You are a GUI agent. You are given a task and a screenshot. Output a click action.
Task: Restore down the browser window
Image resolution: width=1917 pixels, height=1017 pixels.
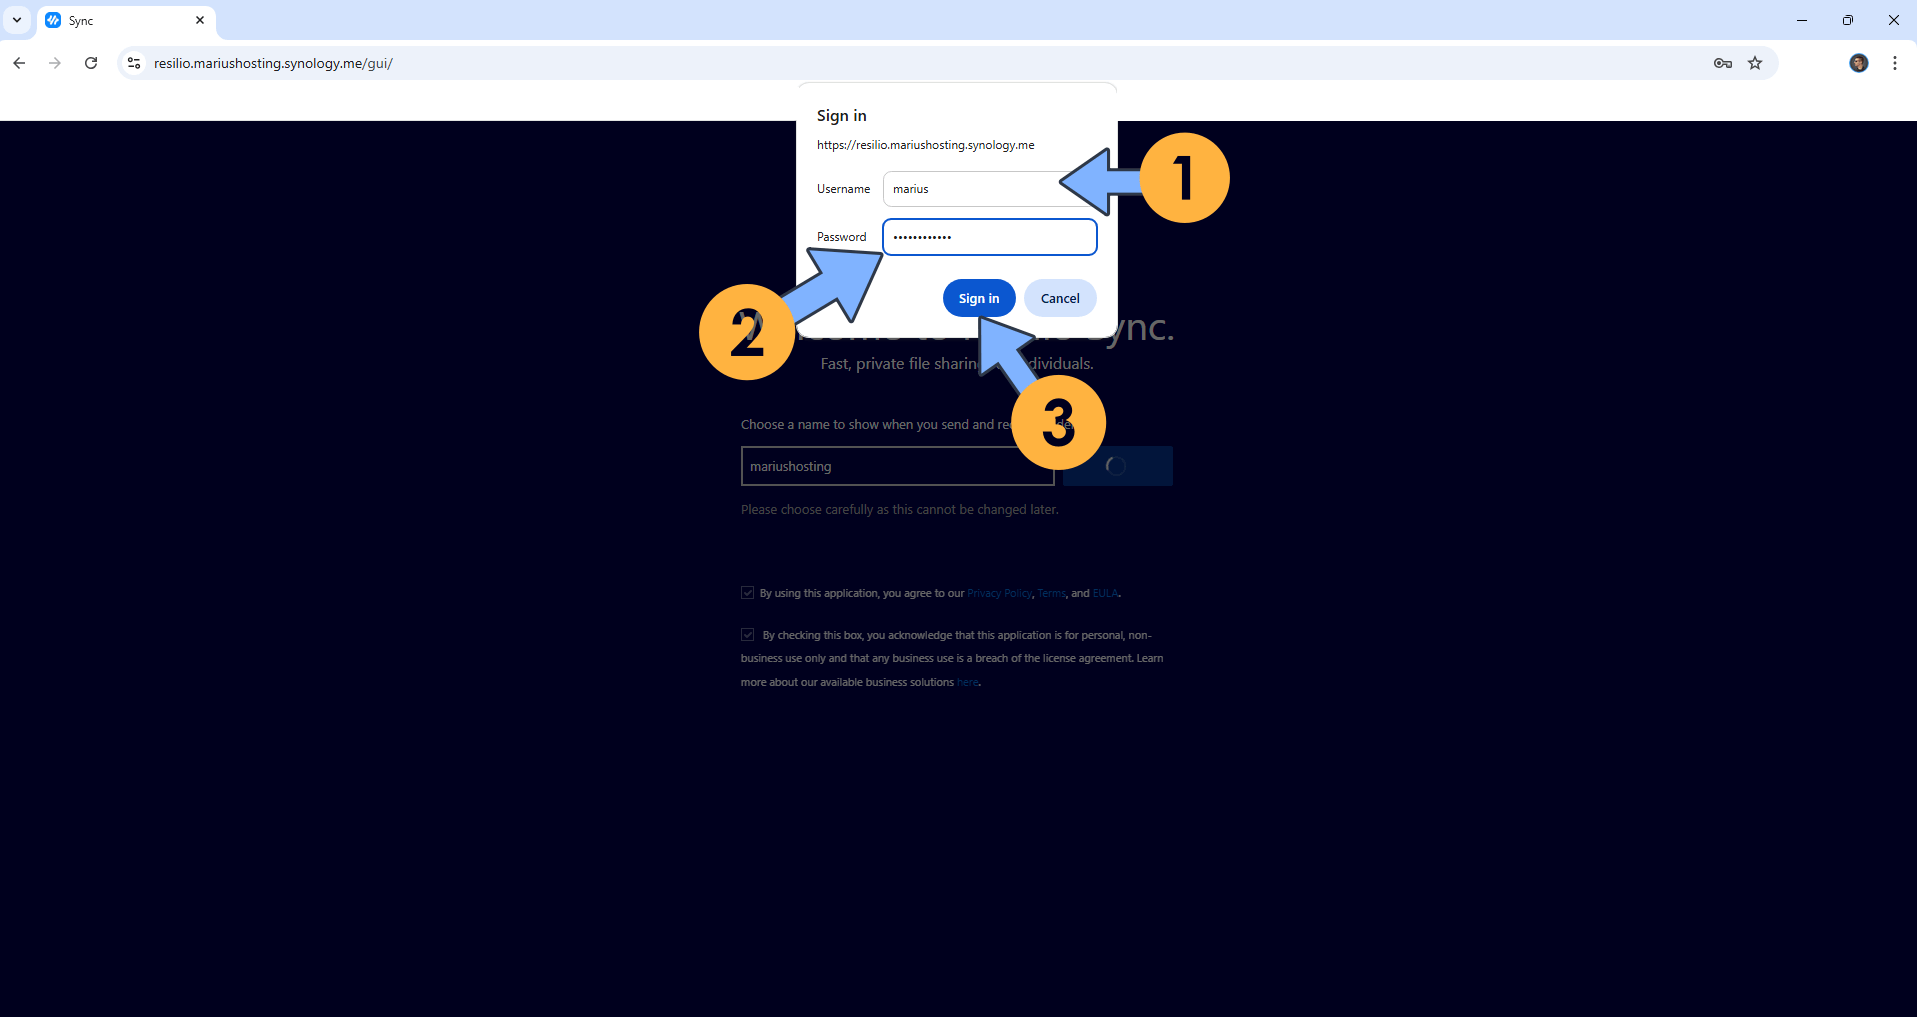1848,20
